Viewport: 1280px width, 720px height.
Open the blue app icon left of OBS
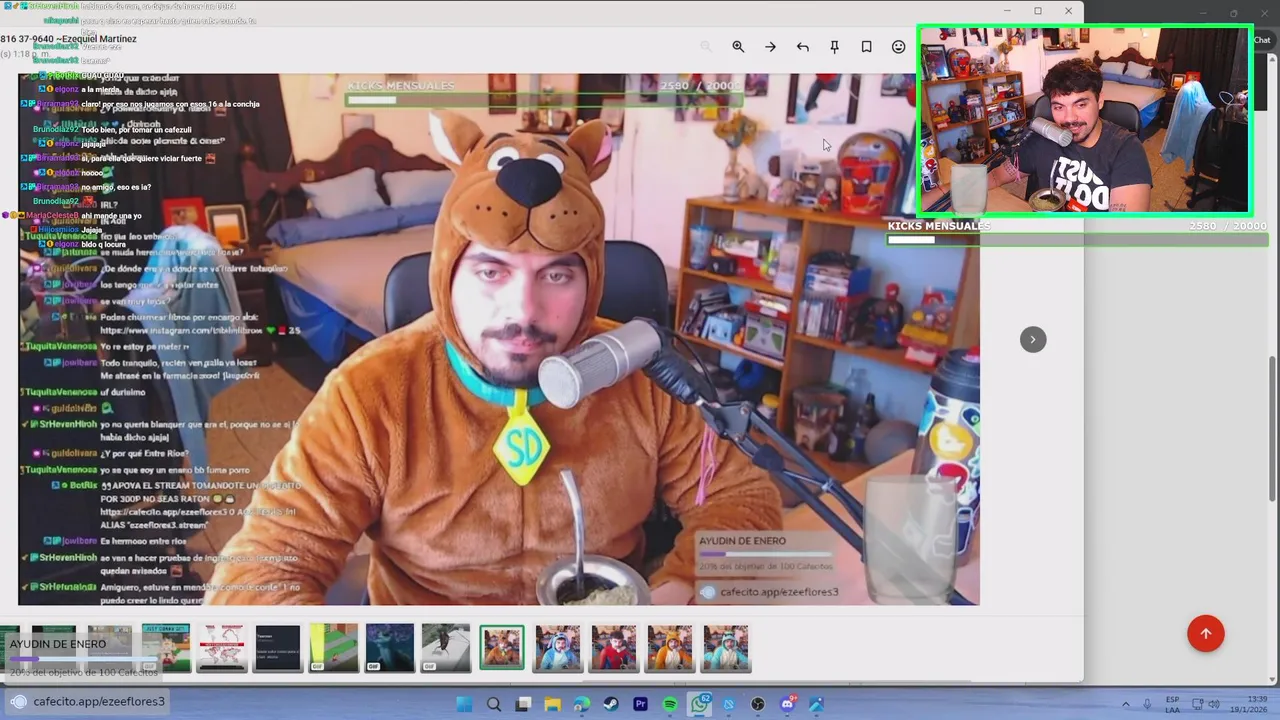pyautogui.click(x=729, y=704)
